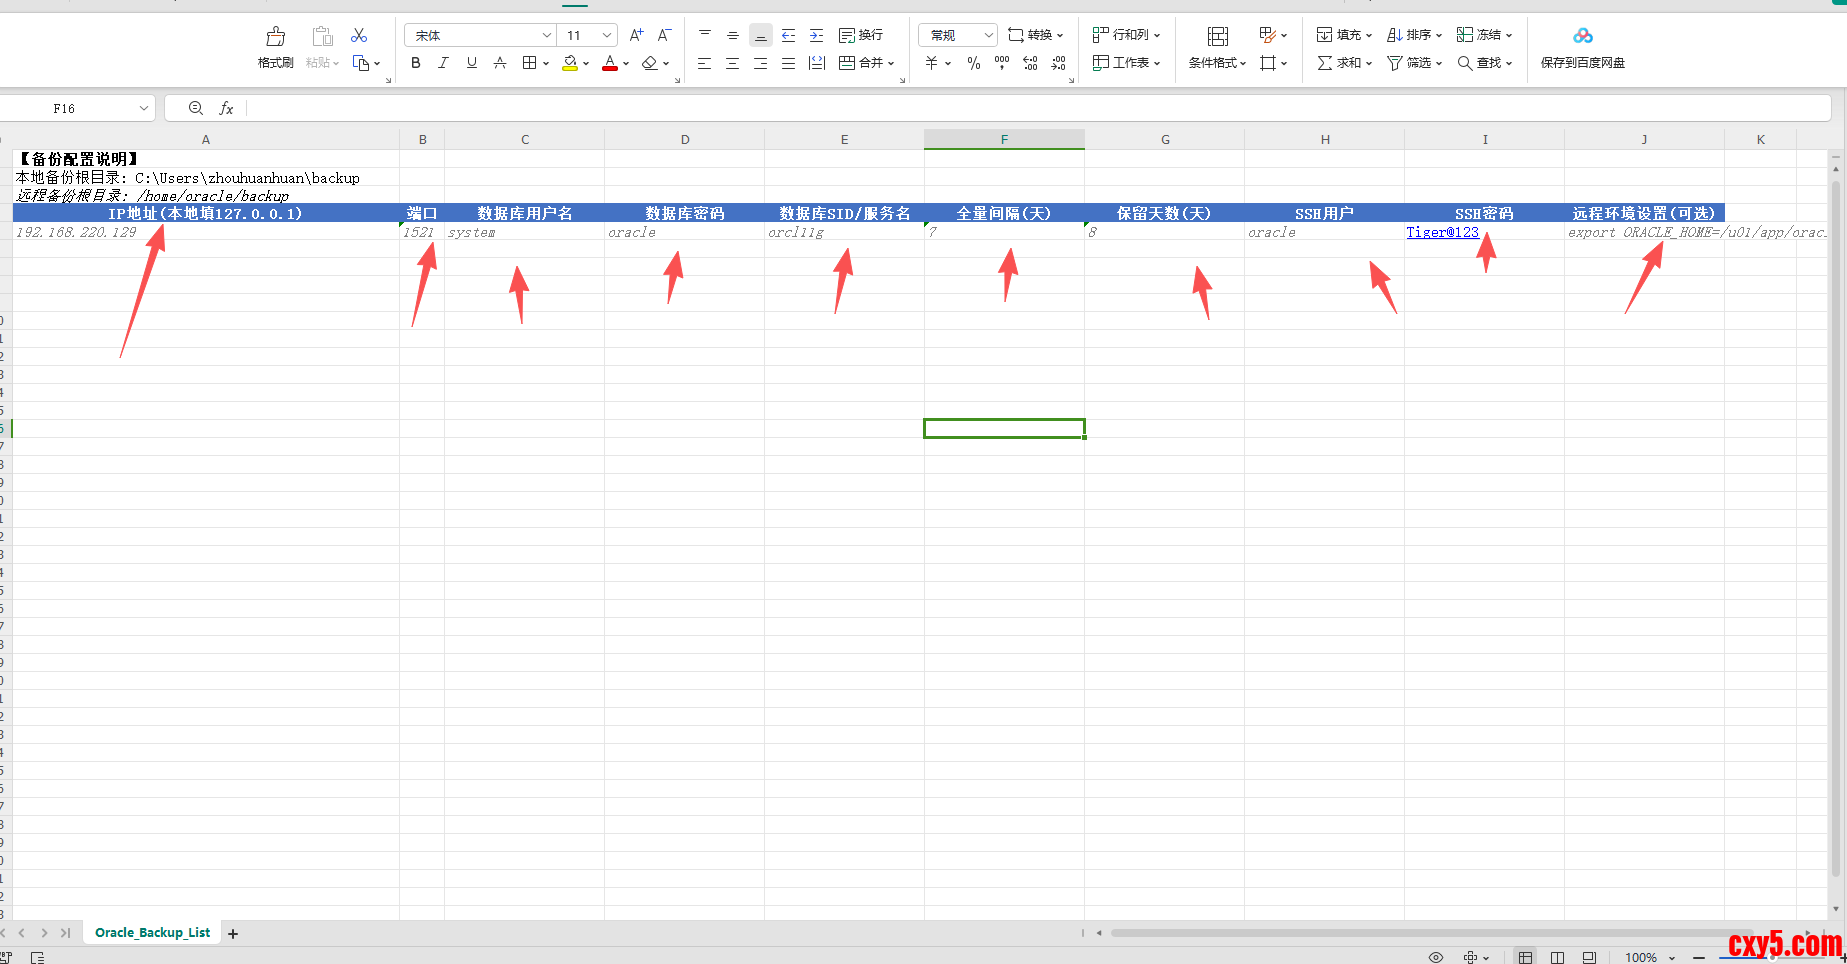Click the percent style icon

[x=973, y=63]
